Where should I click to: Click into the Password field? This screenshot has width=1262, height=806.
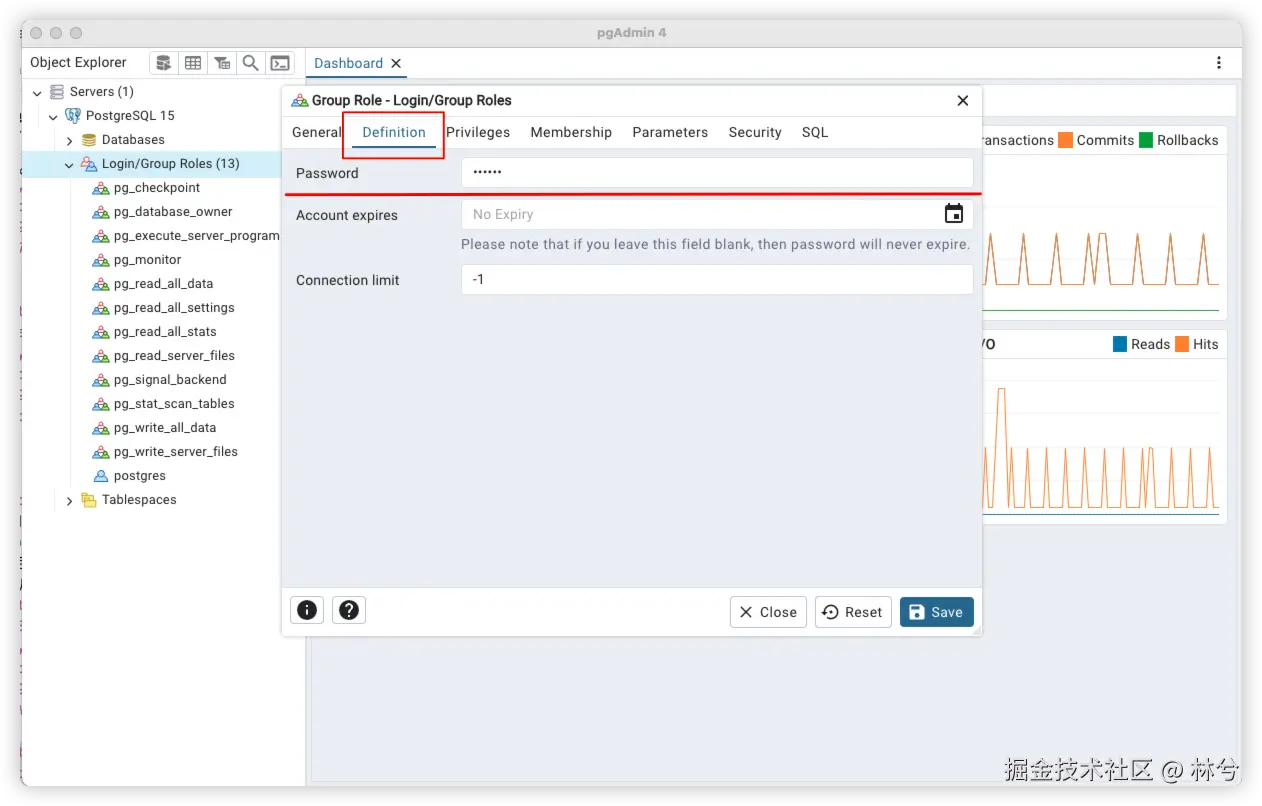click(716, 172)
